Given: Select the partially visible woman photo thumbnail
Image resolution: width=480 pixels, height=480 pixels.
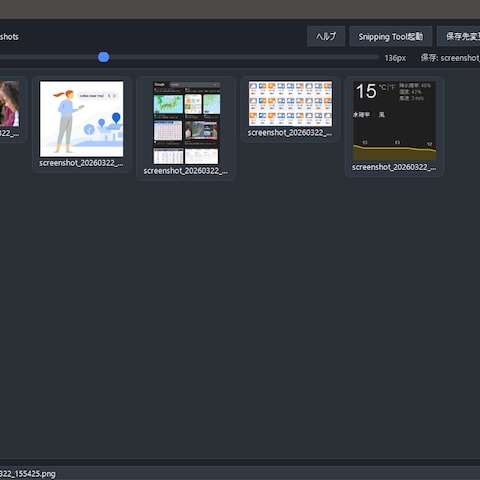Looking at the screenshot, I should pyautogui.click(x=9, y=104).
